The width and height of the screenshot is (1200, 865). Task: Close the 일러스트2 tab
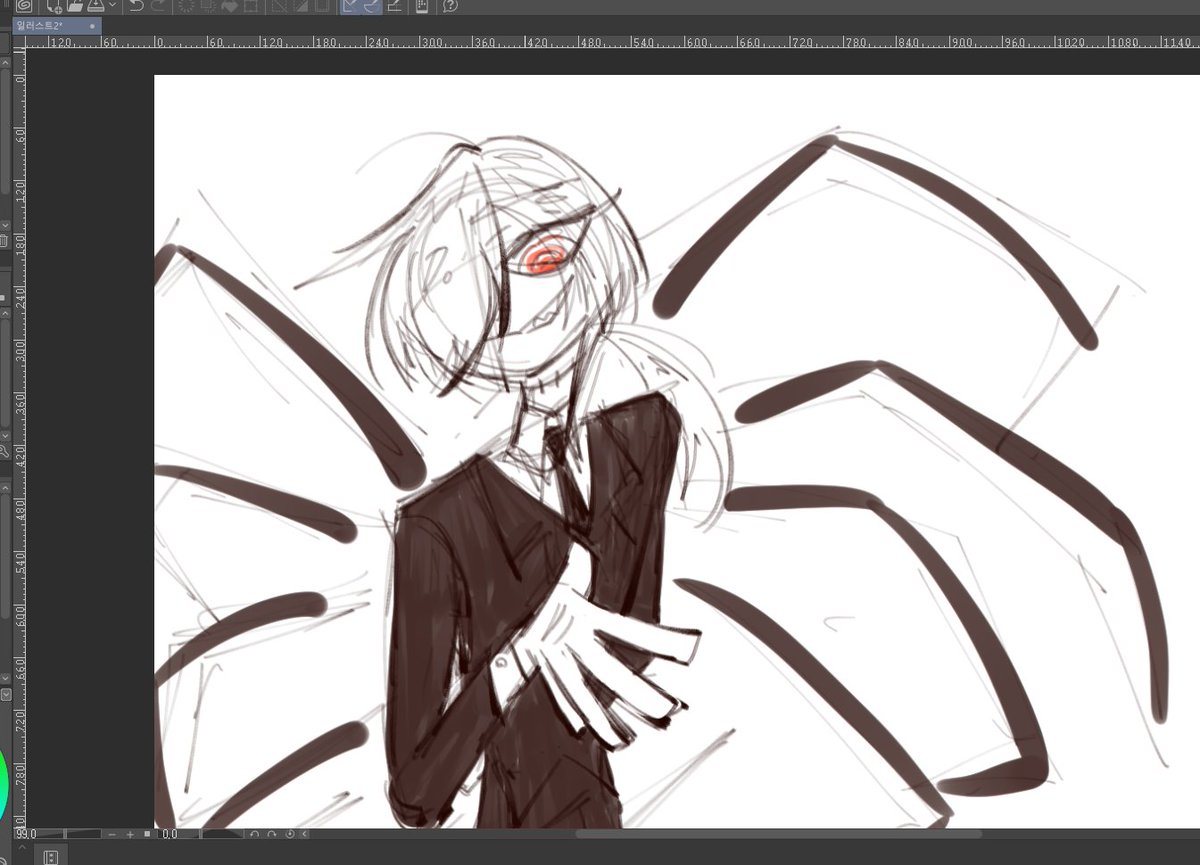tap(93, 26)
